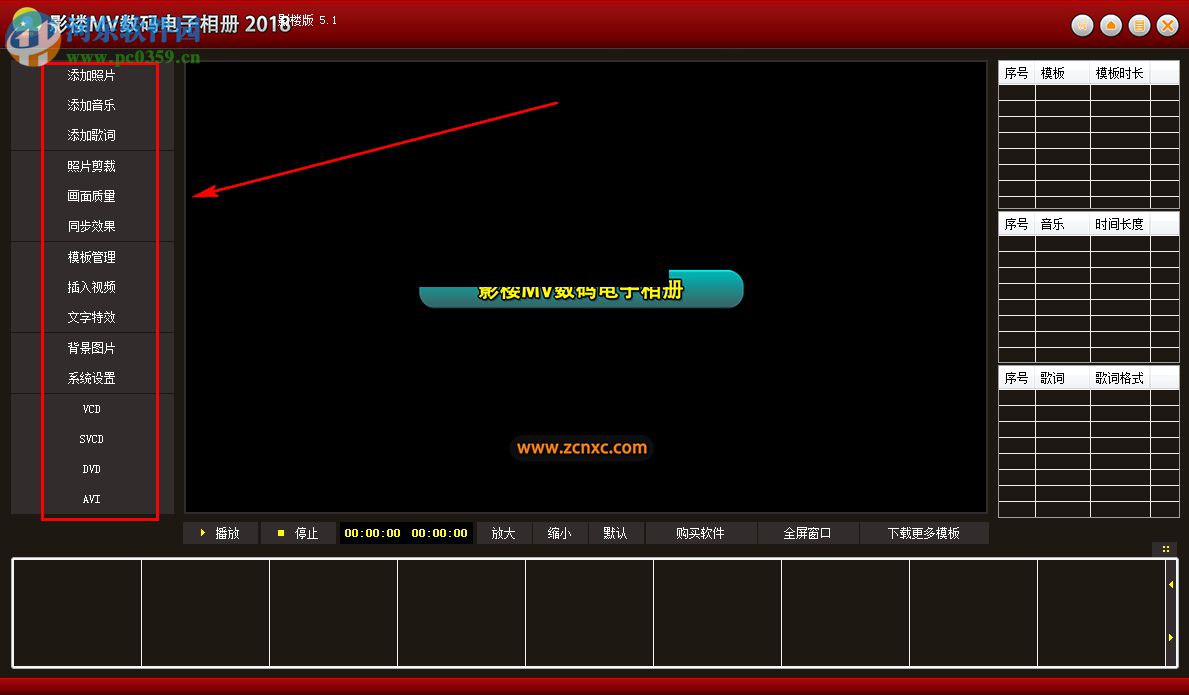Click the www.zcnxc.com link in preview
The height and width of the screenshot is (695, 1189).
(582, 448)
